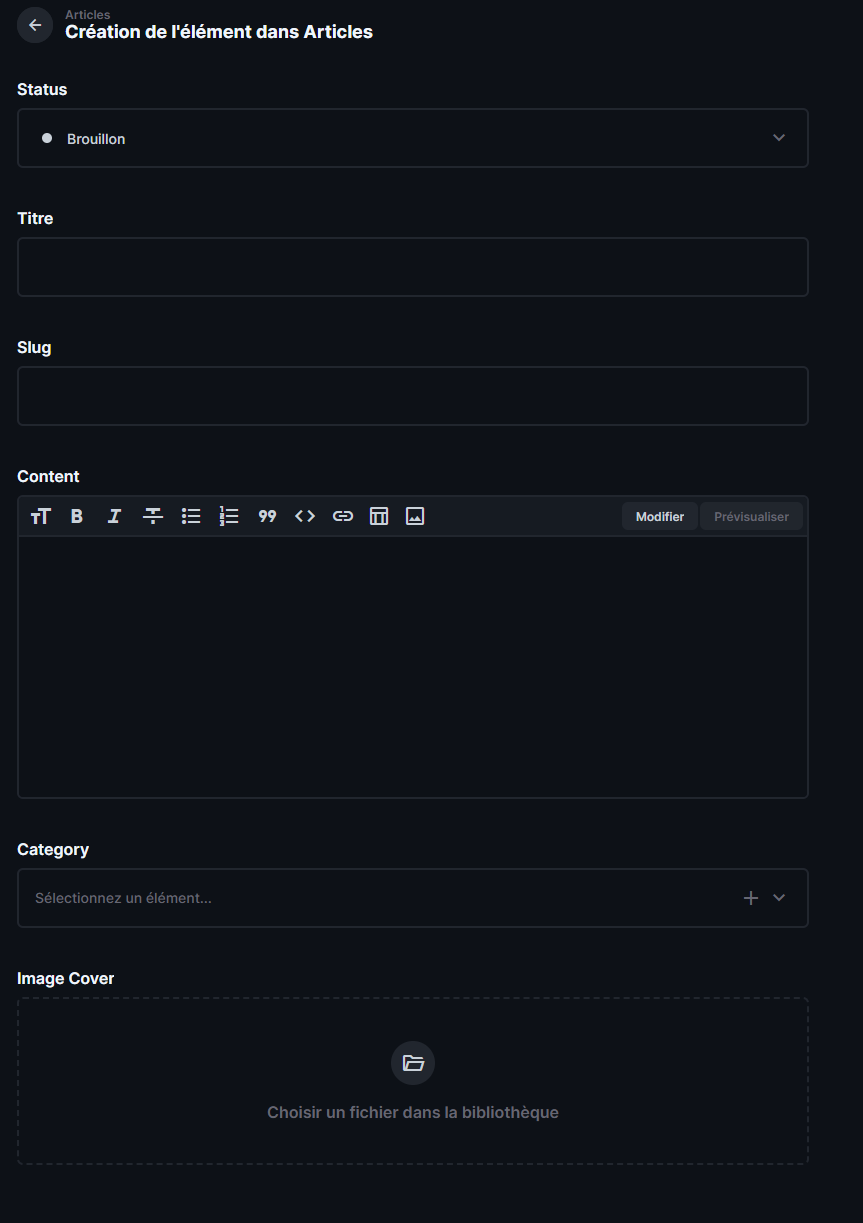Expand the Category selection chevron

(x=779, y=898)
